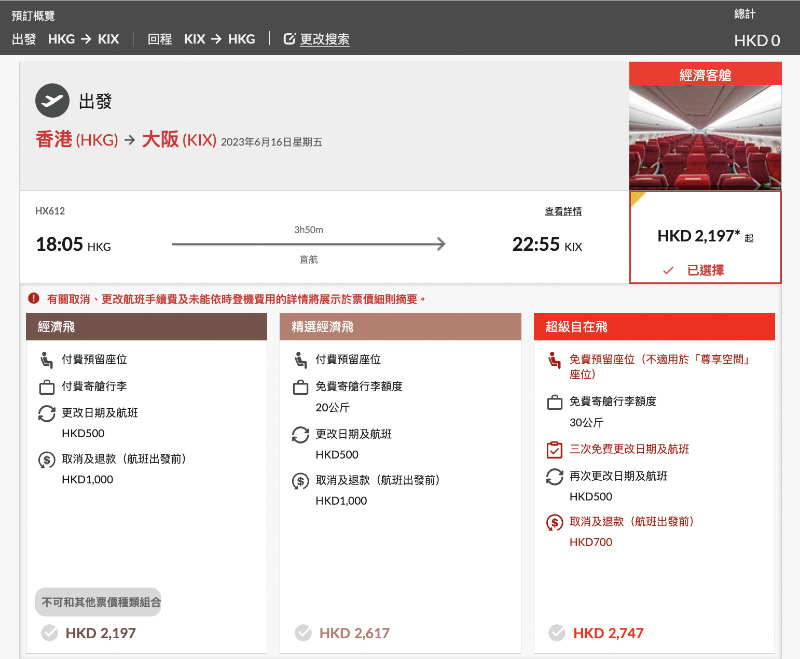This screenshot has height=659, width=800.
Task: Click change-date arrows icon in 精選經濟飛
Action: 301,435
